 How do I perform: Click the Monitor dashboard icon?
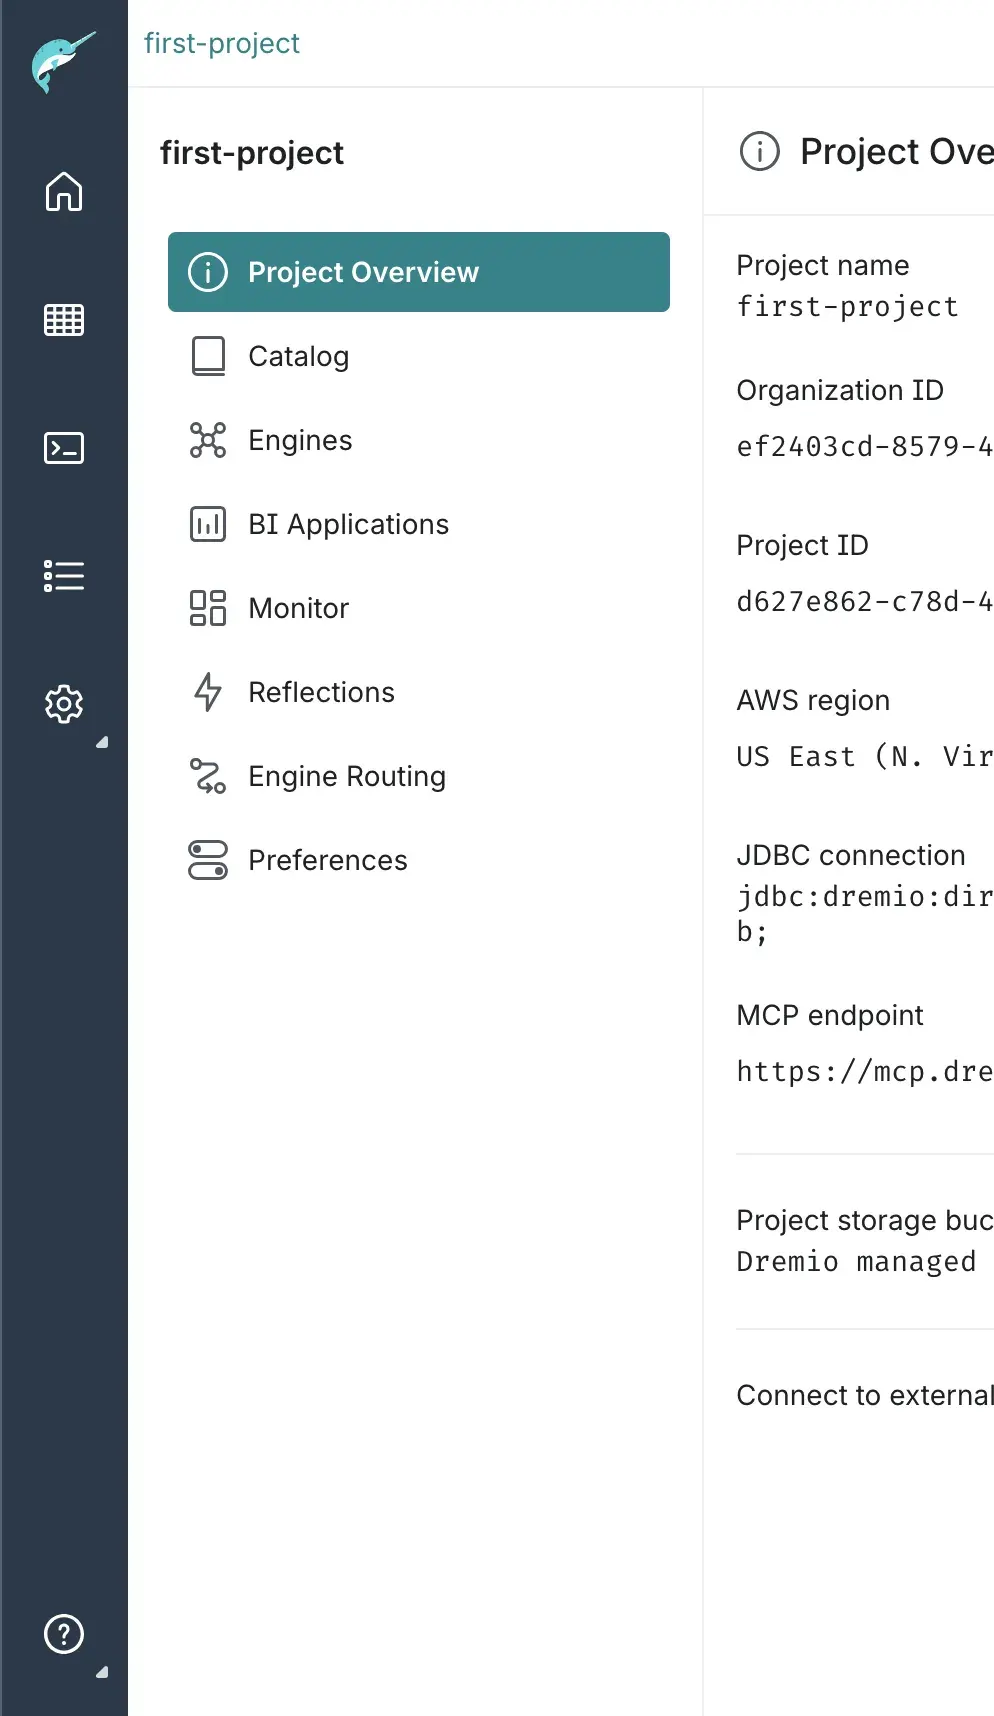tap(208, 608)
